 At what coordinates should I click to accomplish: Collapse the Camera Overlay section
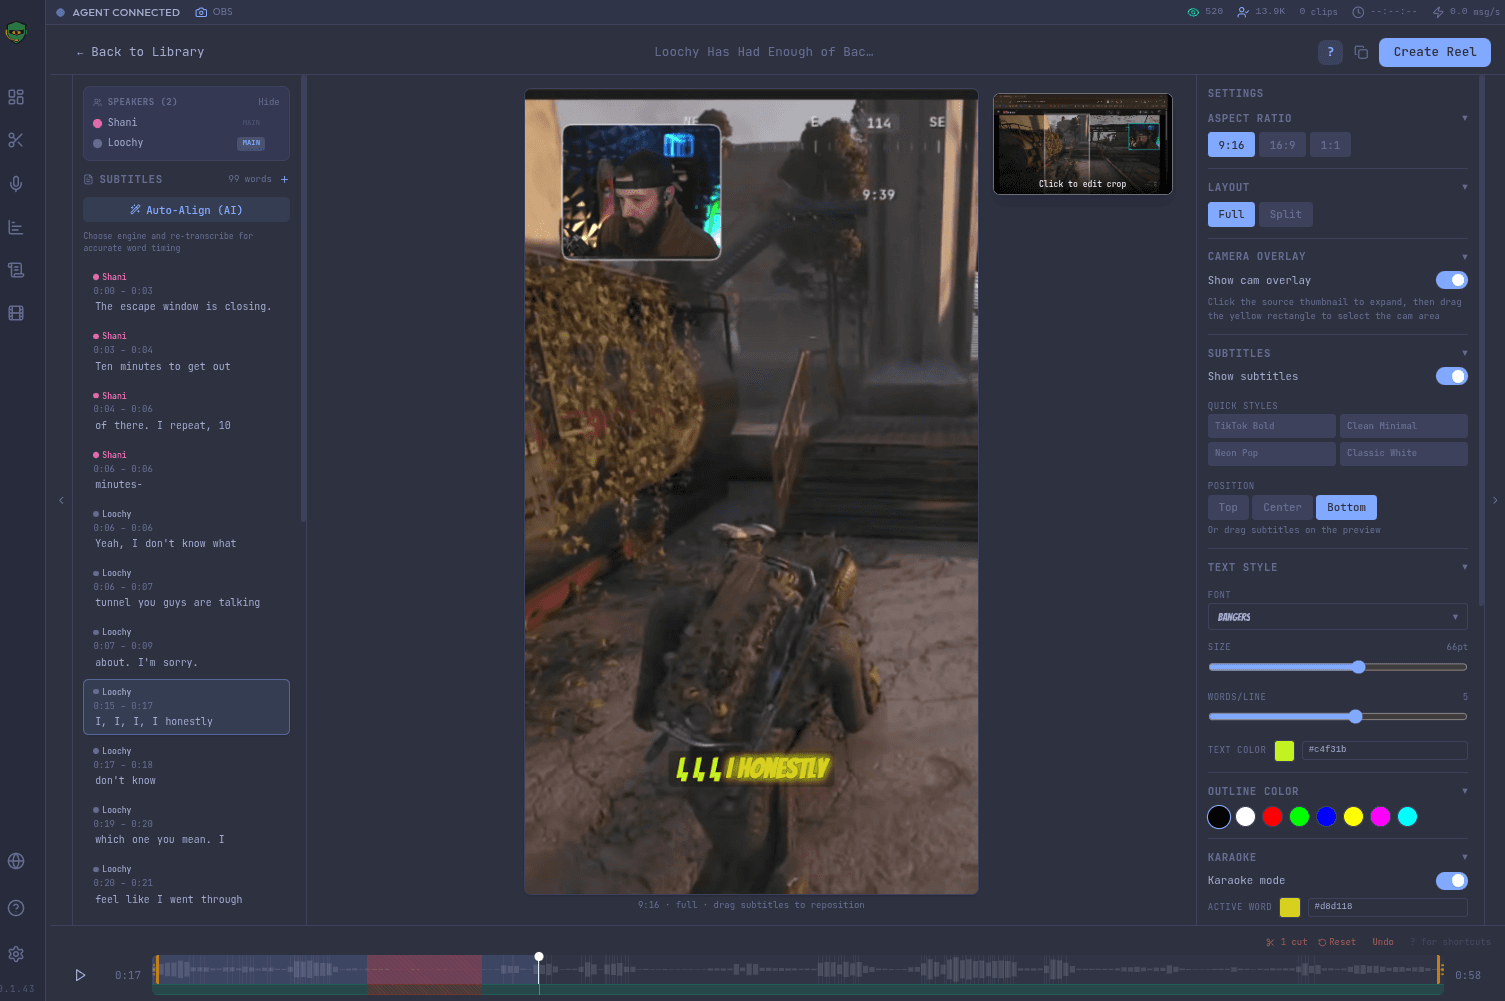[x=1465, y=256]
